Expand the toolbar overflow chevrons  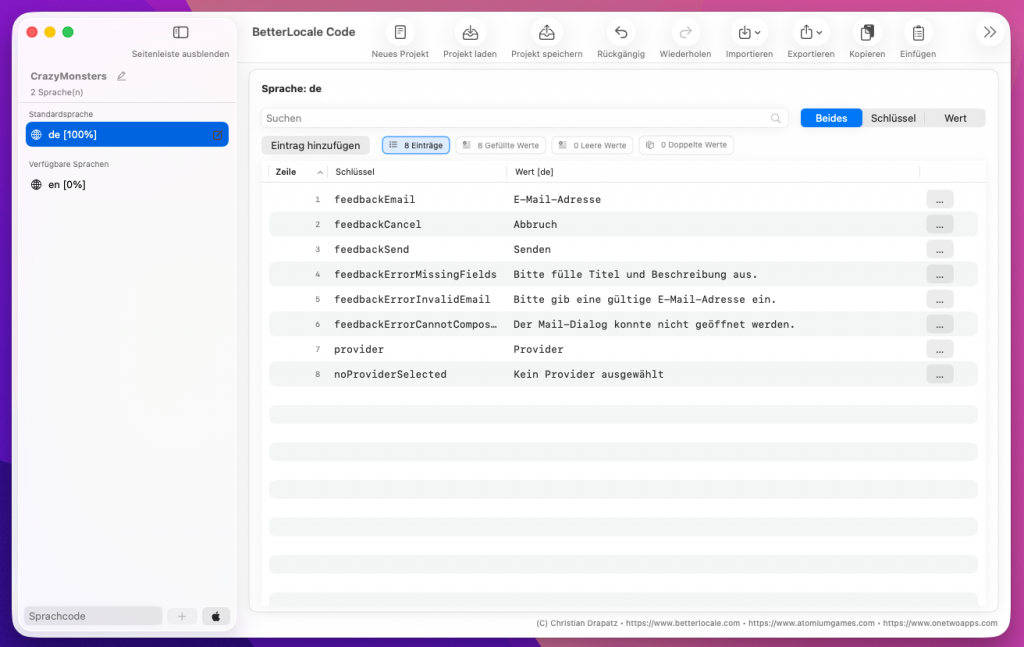point(989,32)
